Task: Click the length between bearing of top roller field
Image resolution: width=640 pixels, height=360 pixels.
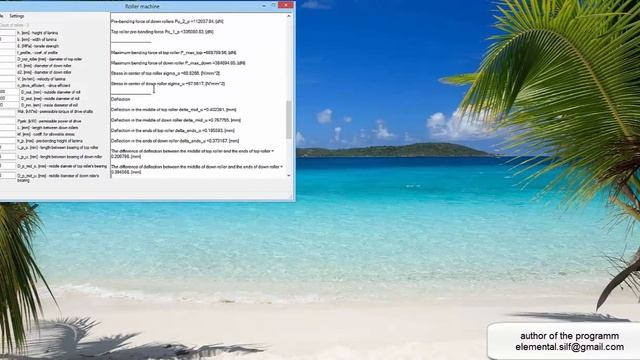Action: tap(8, 147)
